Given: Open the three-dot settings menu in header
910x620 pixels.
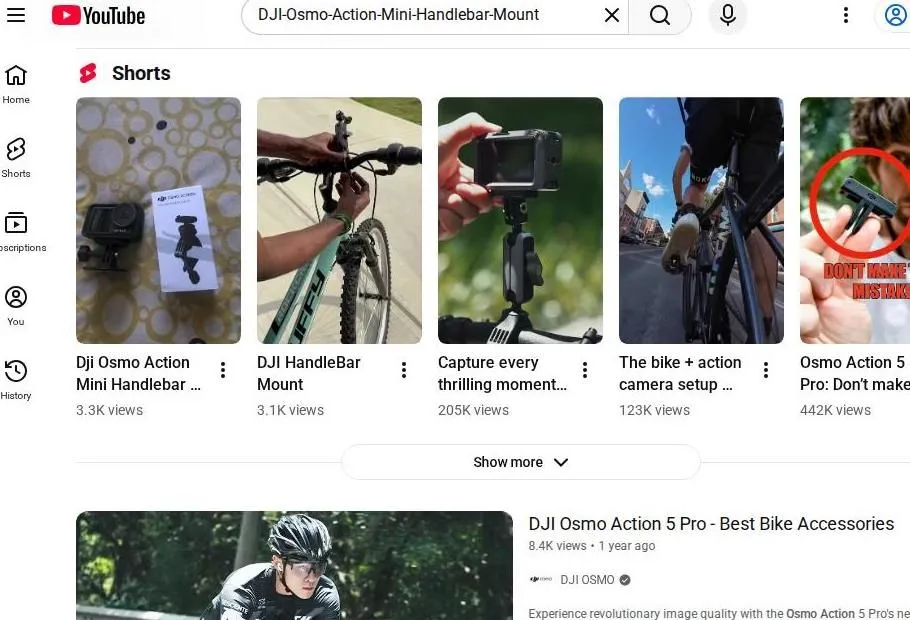Looking at the screenshot, I should click(x=846, y=15).
